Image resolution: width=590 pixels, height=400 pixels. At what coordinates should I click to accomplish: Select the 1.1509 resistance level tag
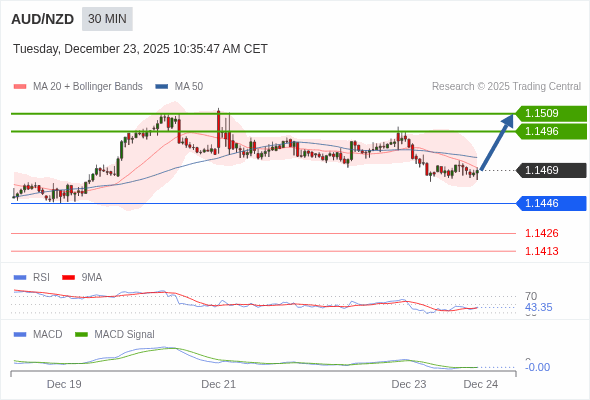551,113
